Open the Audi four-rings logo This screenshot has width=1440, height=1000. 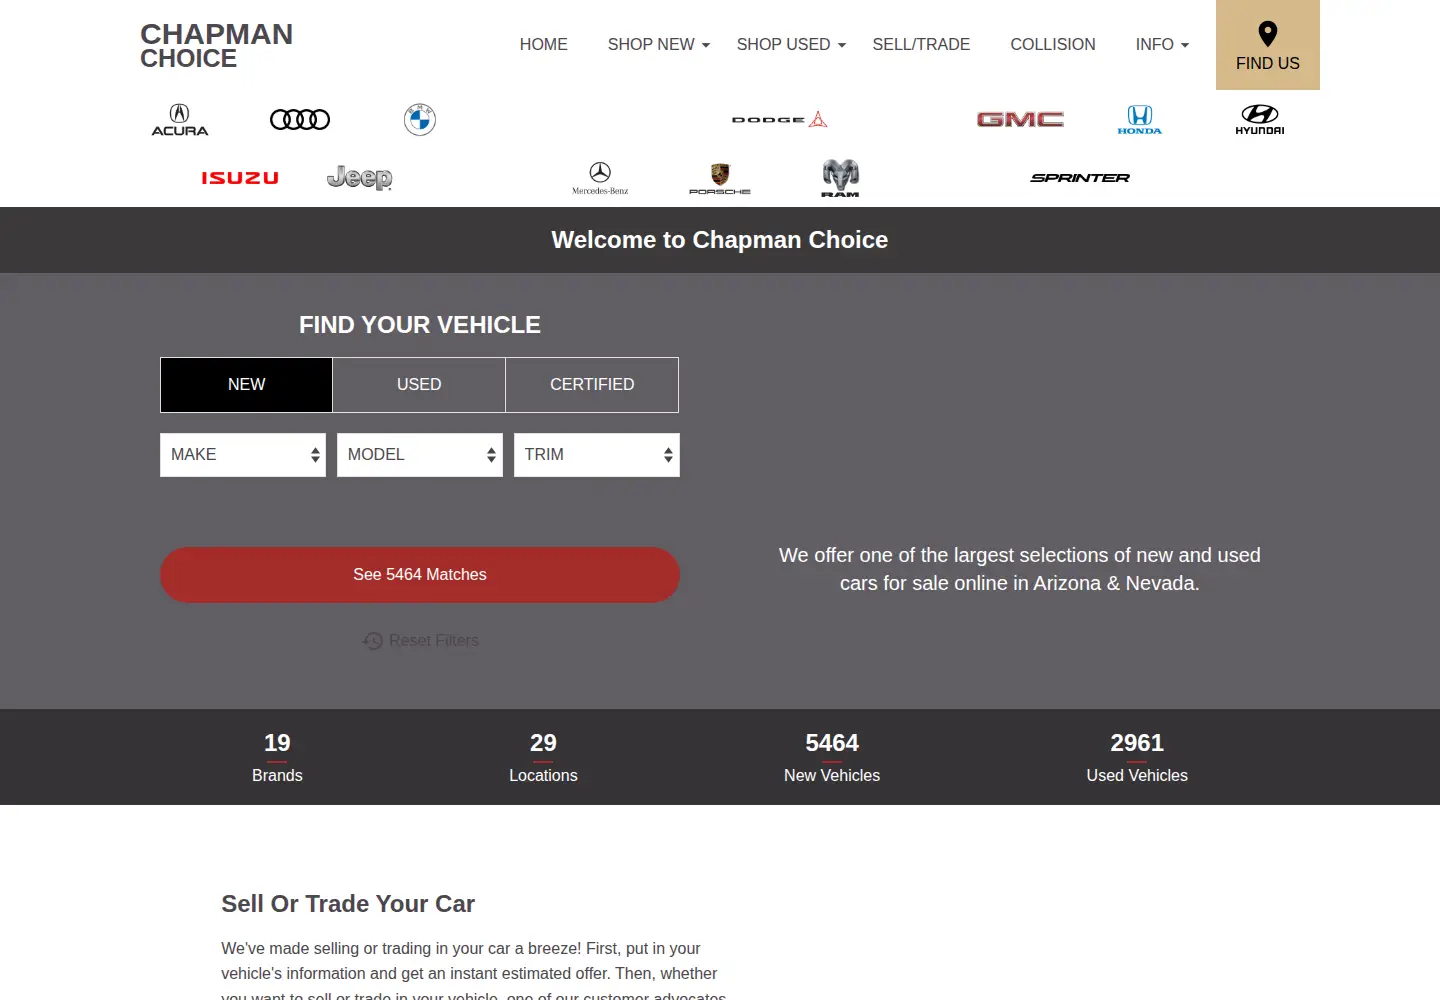[300, 120]
